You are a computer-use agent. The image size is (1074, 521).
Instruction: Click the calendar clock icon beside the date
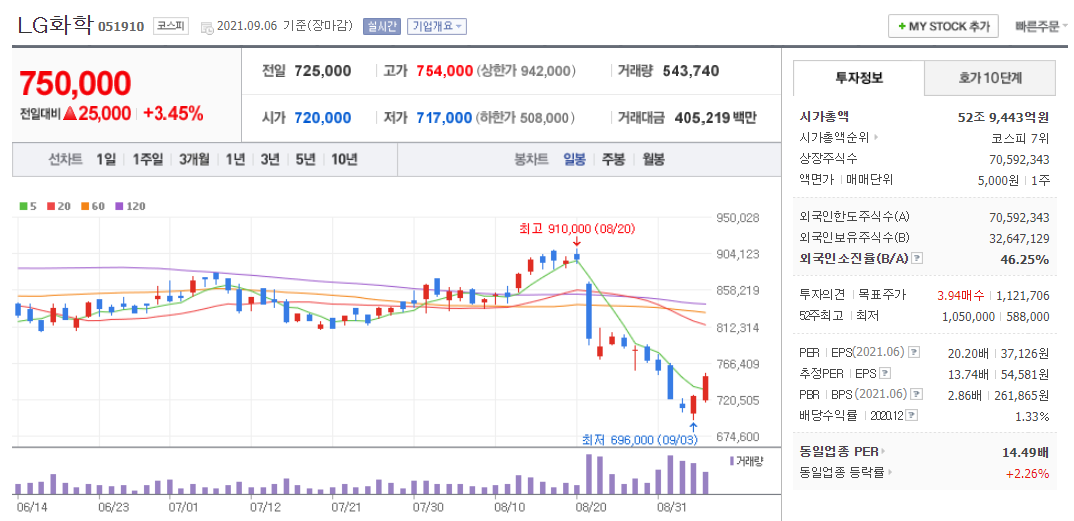point(207,27)
